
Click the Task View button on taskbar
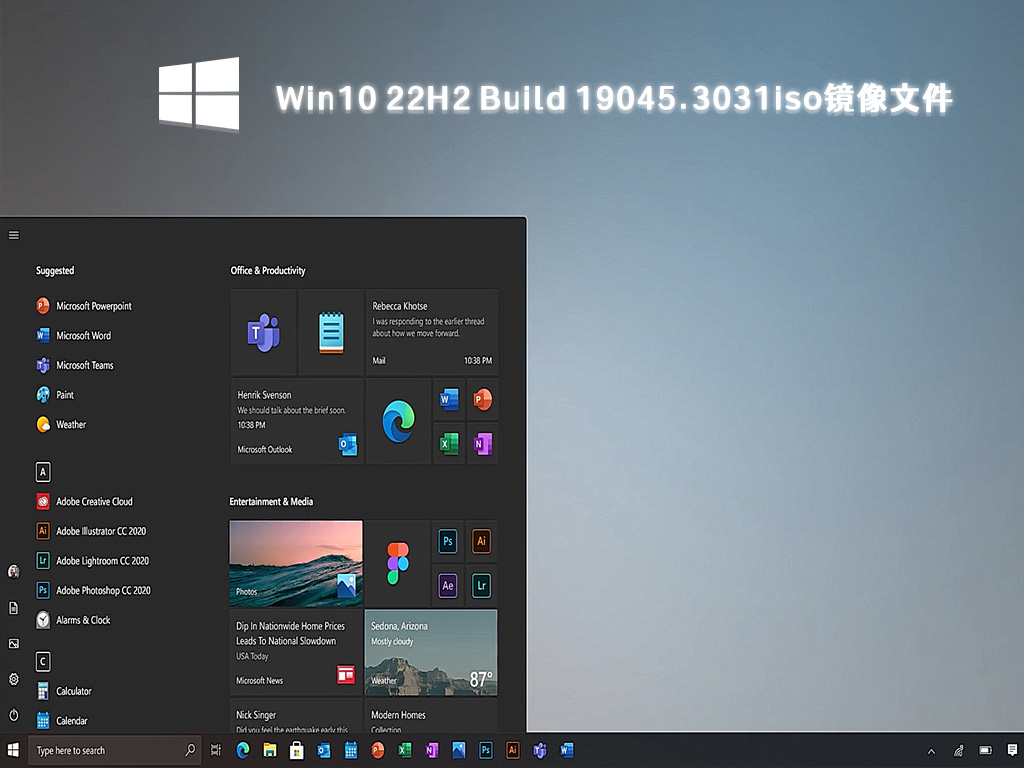point(216,750)
